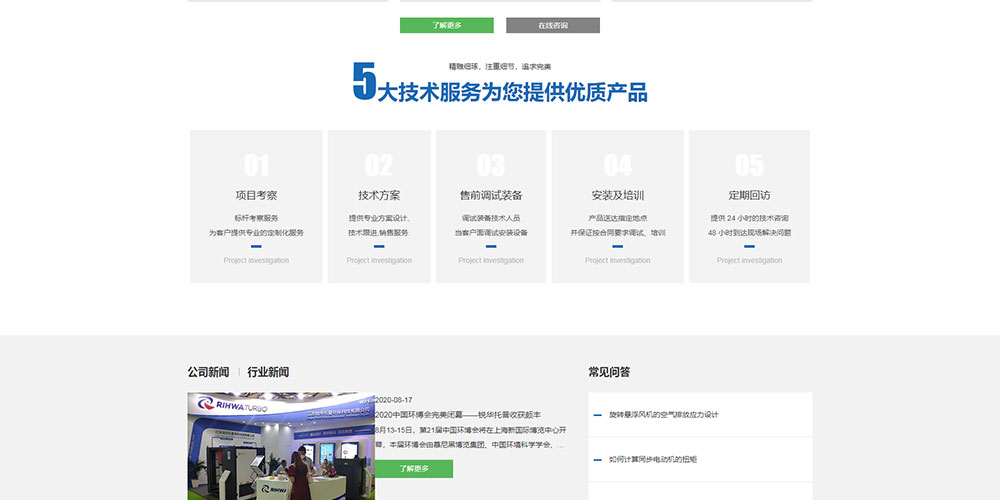Open the 02 技术方案 service card
This screenshot has width=1000, height=500.
tap(379, 206)
